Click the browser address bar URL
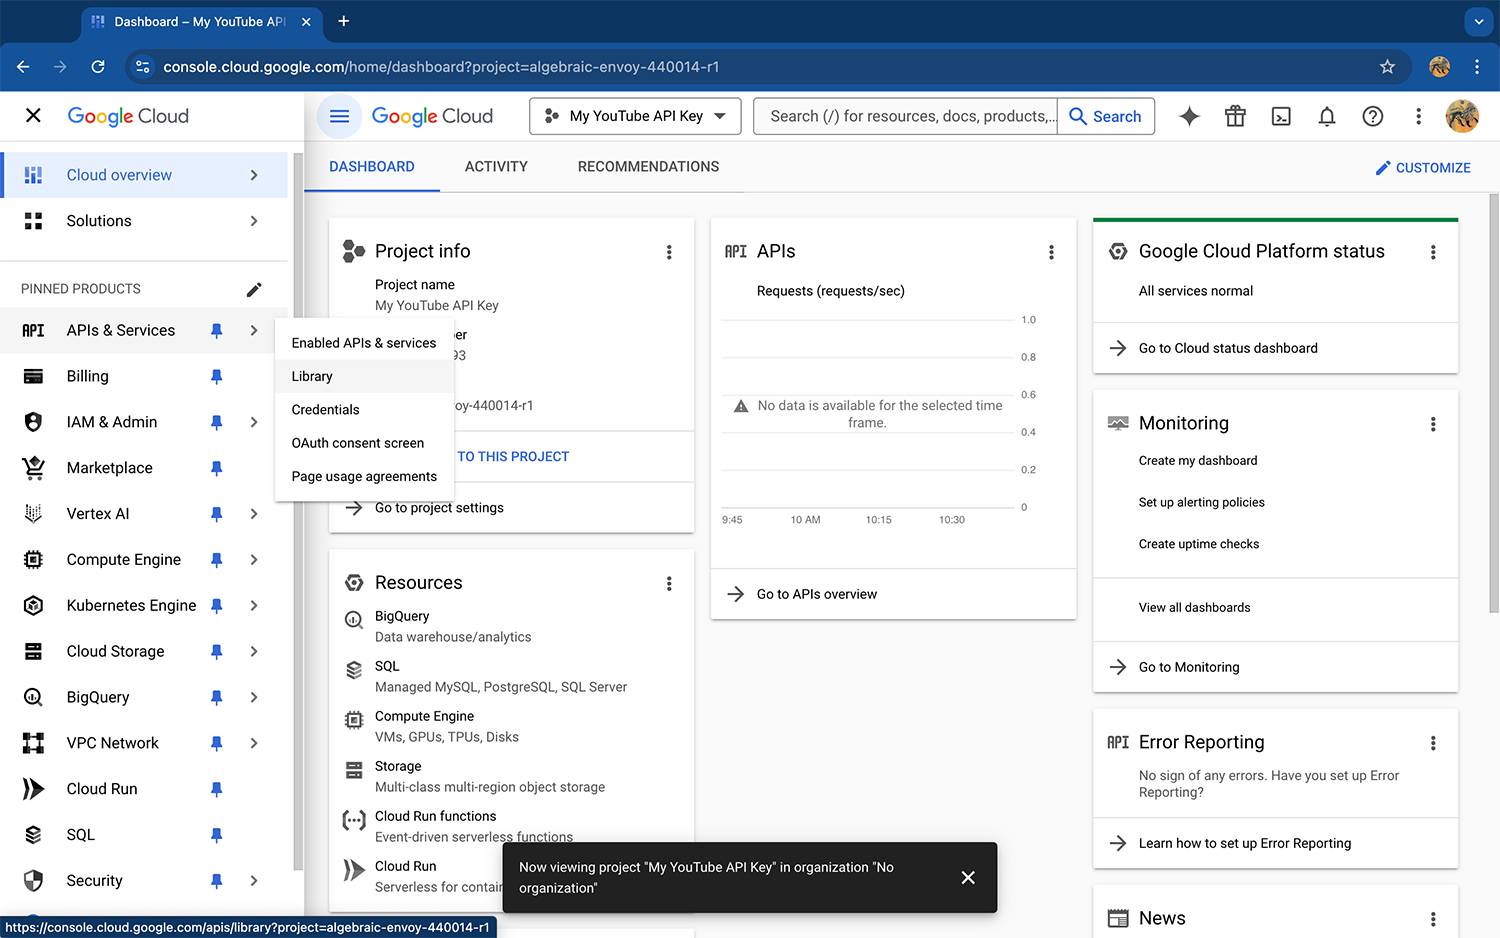This screenshot has height=938, width=1500. click(441, 67)
